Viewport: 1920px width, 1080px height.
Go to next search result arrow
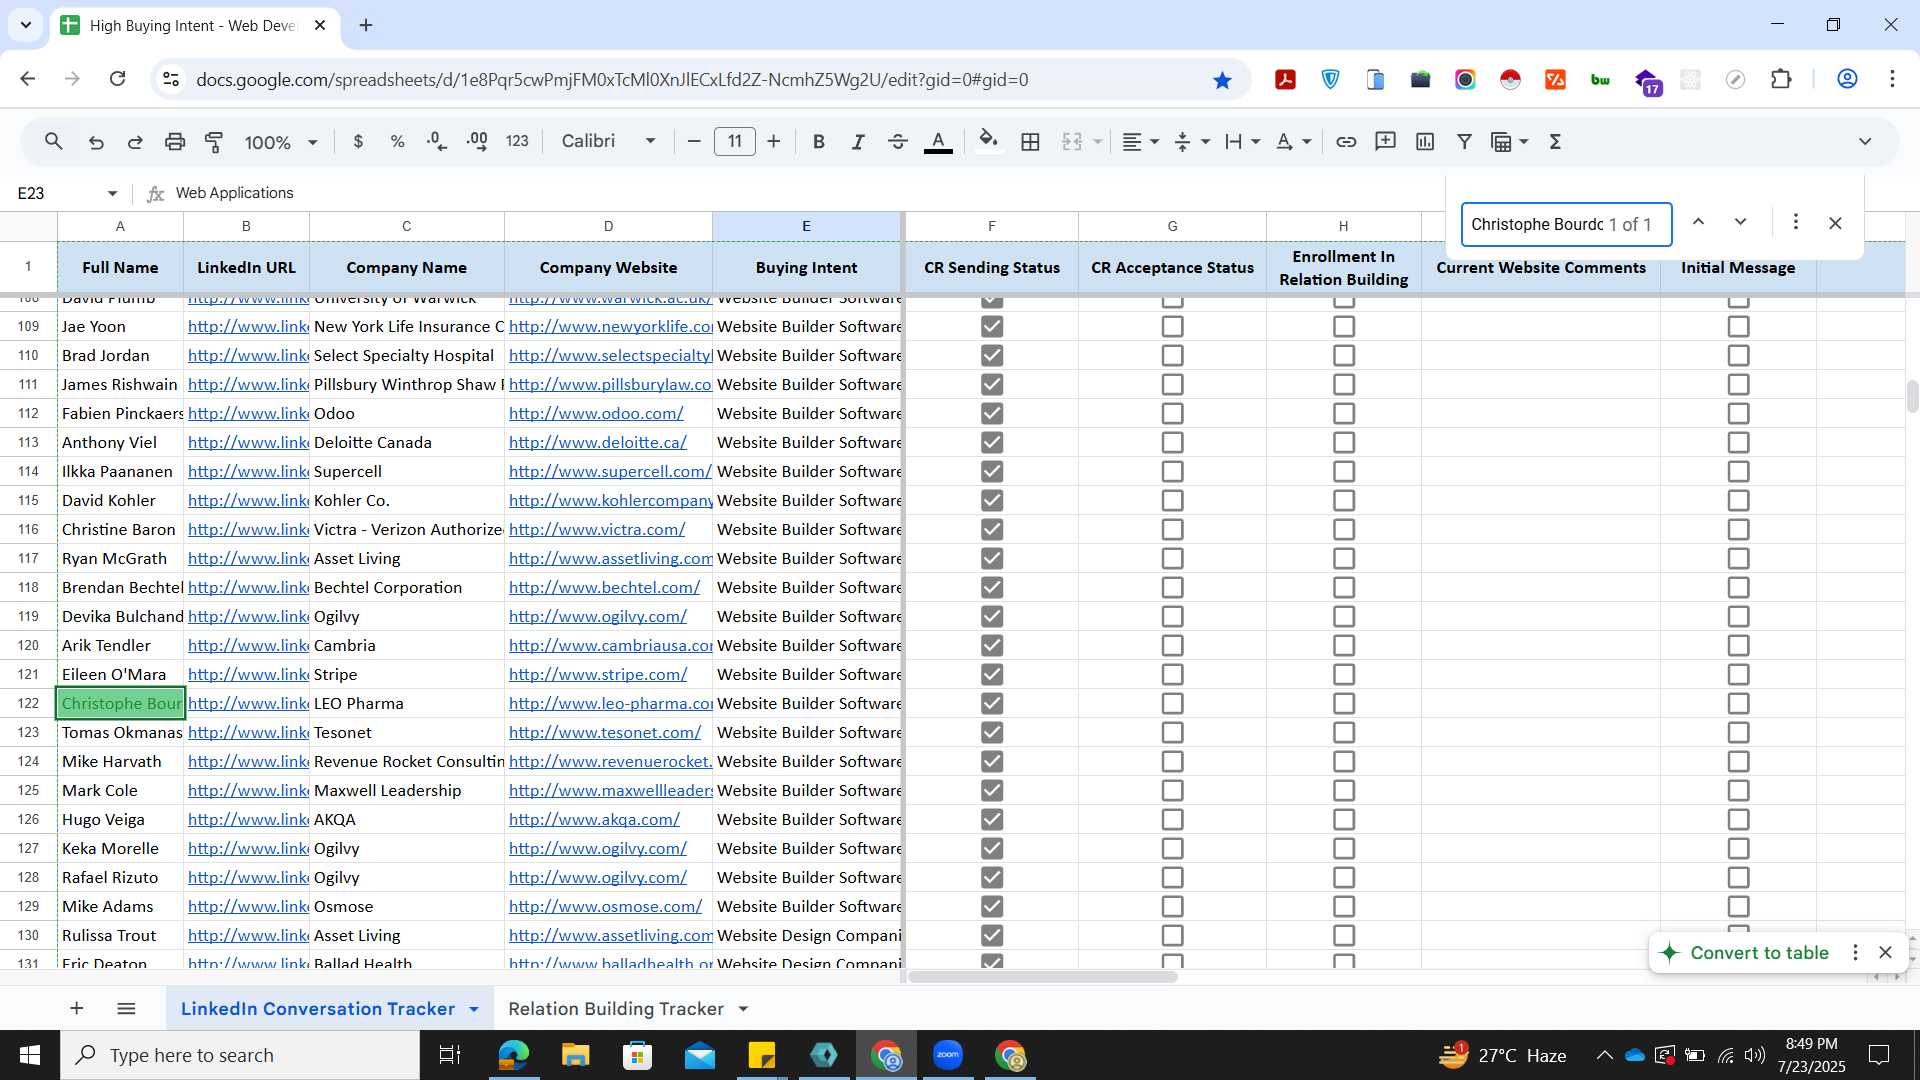[x=1740, y=222]
